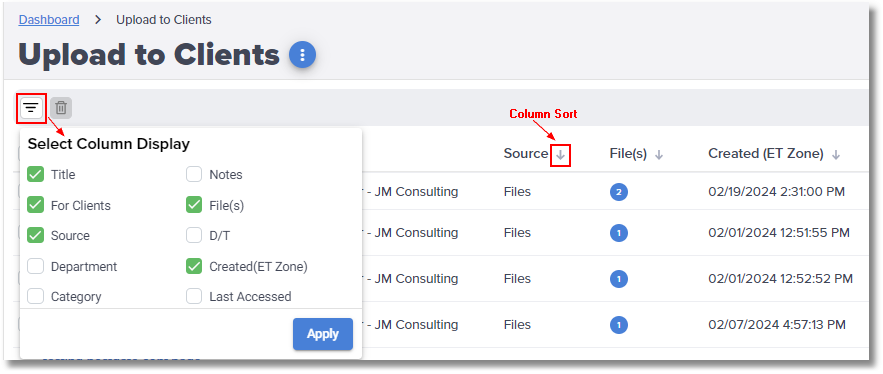This screenshot has width=883, height=374.
Task: Uncheck the For Clients checkbox
Action: (x=35, y=205)
